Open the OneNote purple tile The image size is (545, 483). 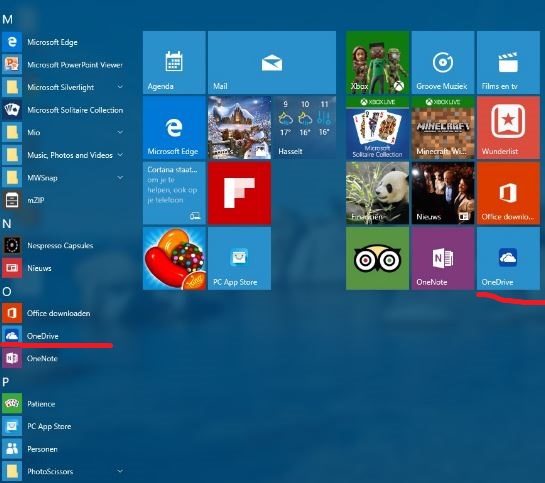pyautogui.click(x=443, y=259)
